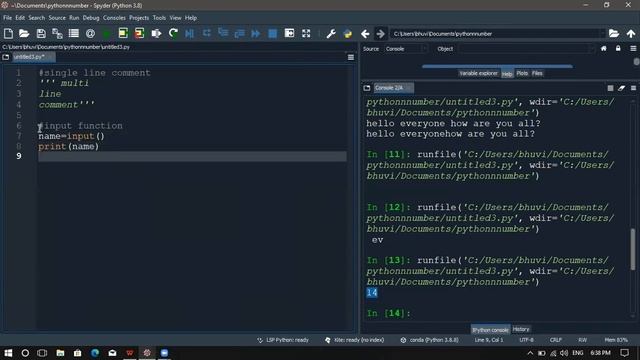This screenshot has height=360, width=640.
Task: Switch to Plots tab
Action: pos(522,73)
